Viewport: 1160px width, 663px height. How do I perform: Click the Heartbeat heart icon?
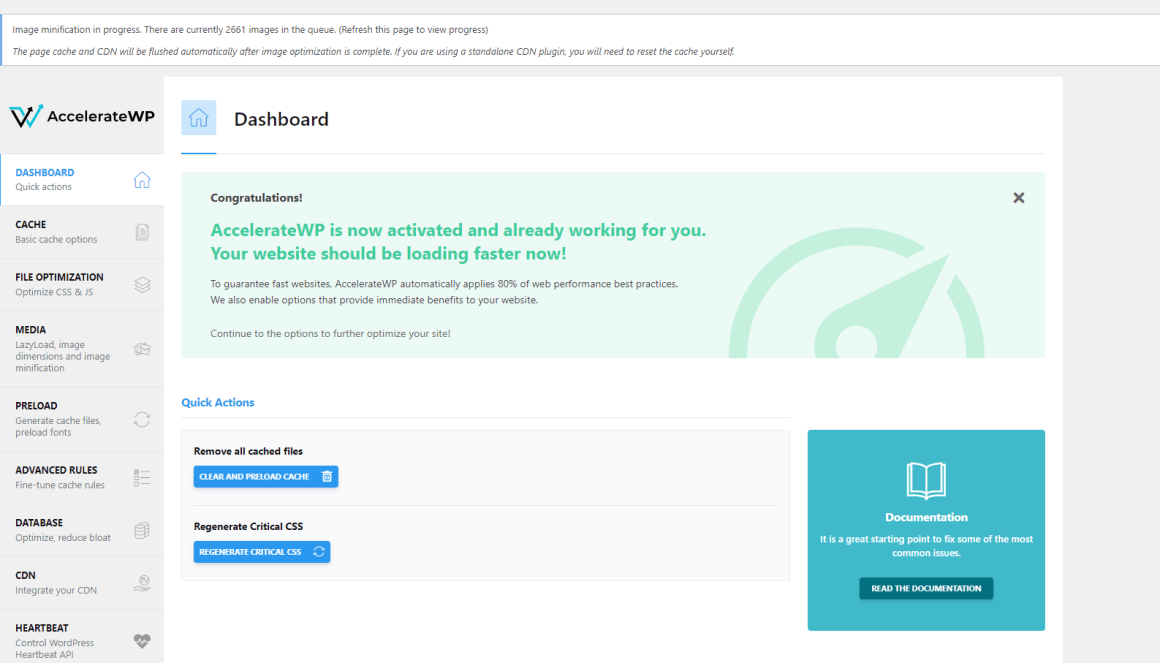click(142, 641)
